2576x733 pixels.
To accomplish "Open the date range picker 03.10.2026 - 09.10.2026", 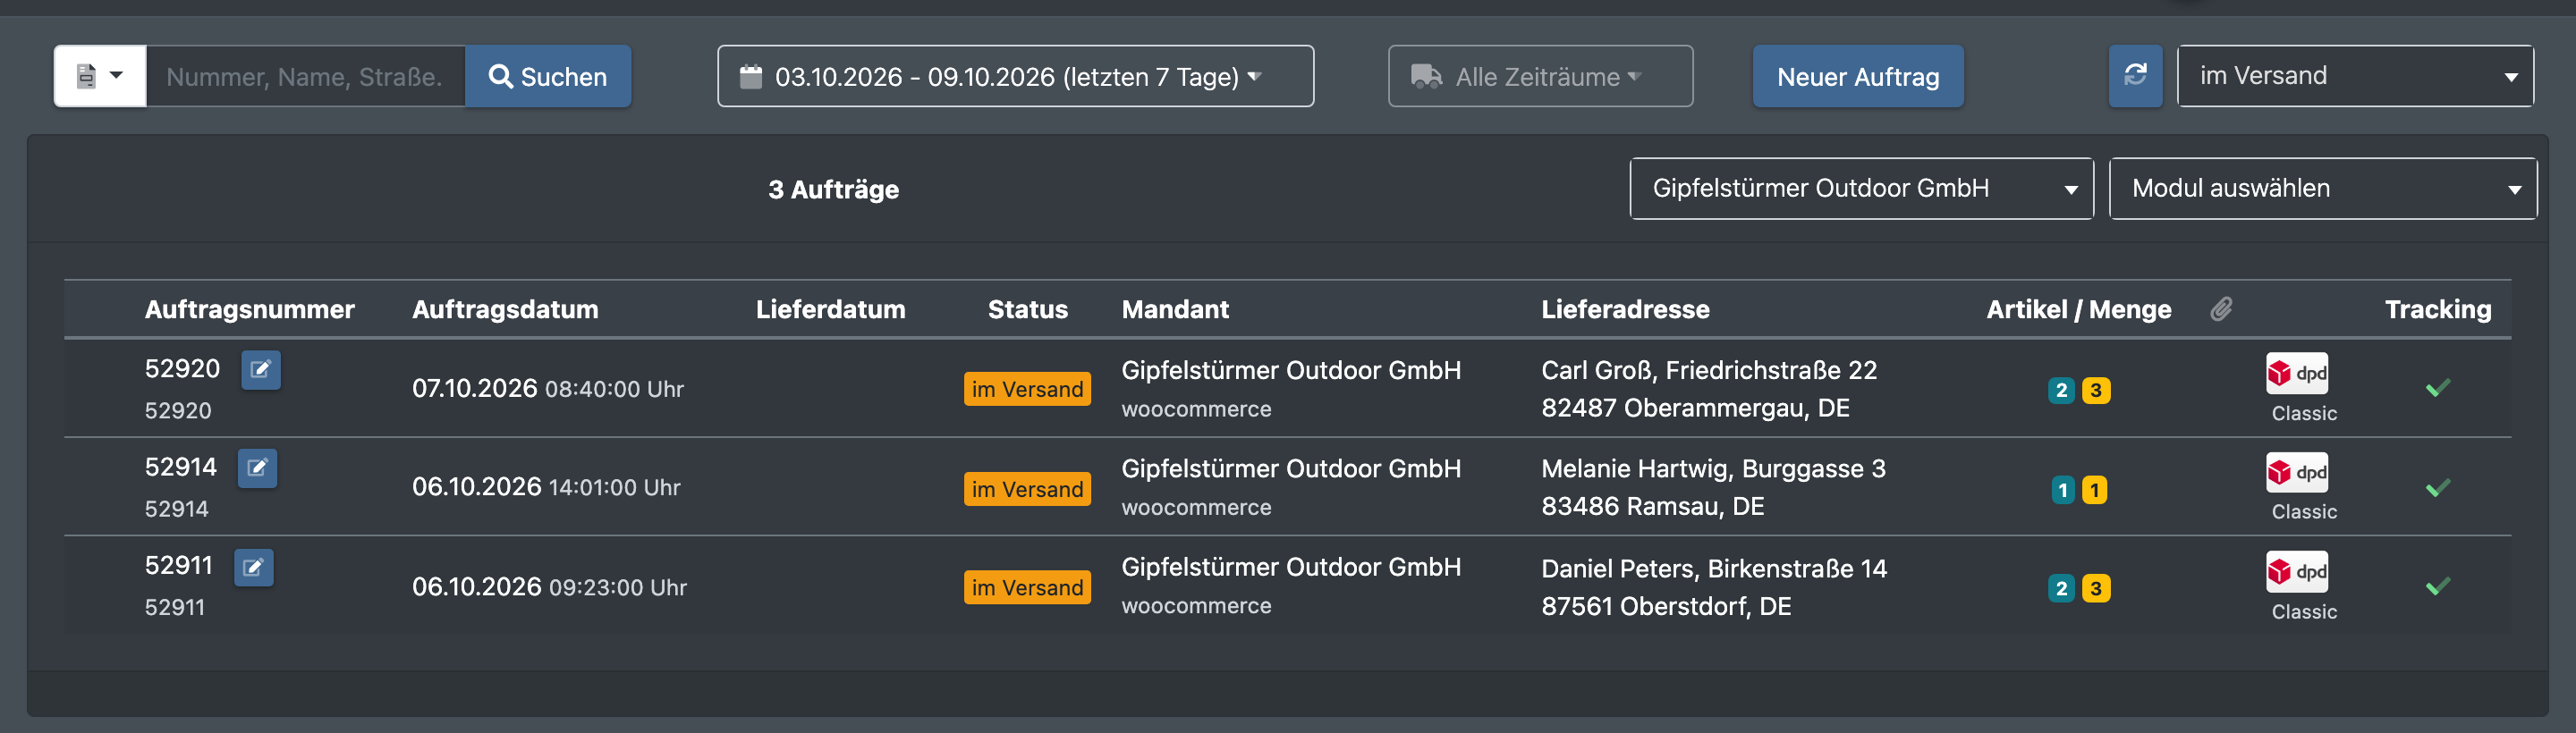I will [1015, 76].
